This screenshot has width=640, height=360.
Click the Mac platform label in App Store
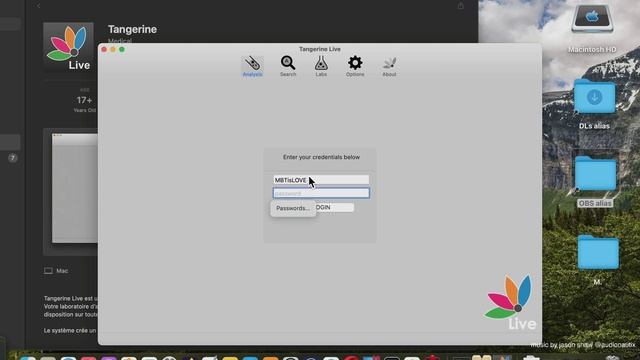pos(56,271)
